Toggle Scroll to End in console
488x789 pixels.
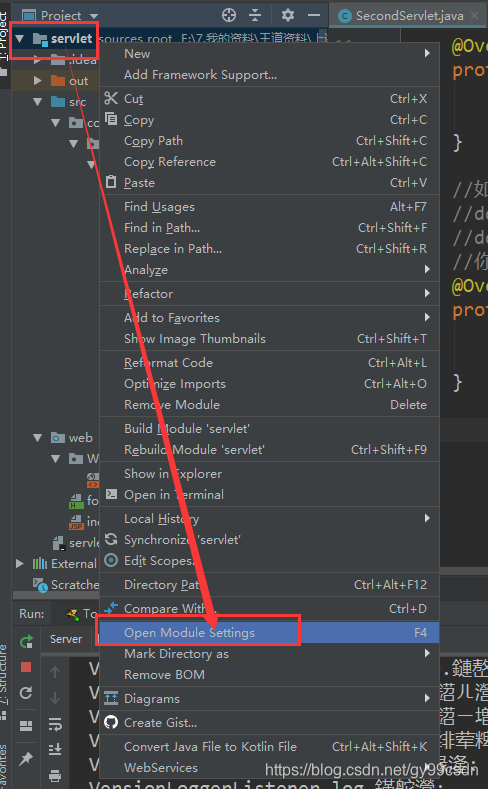[55, 749]
